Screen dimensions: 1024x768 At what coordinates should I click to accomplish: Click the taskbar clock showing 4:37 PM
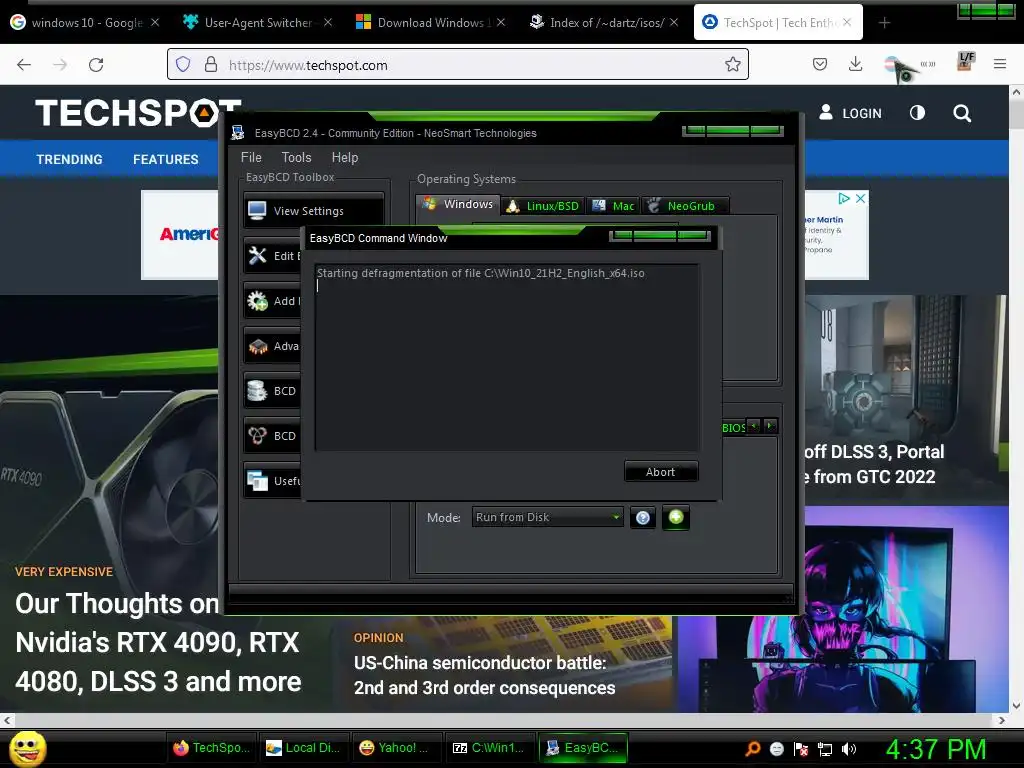pos(936,749)
